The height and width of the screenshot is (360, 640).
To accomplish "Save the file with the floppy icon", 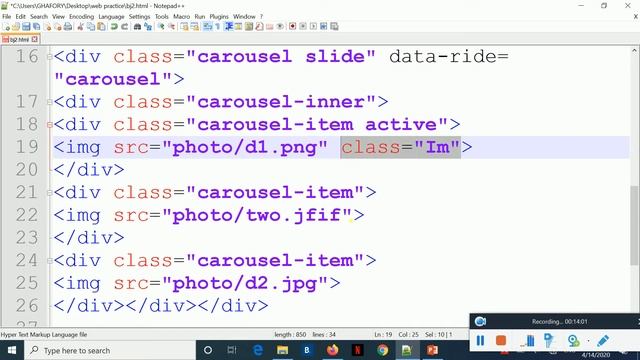I will (x=26, y=27).
